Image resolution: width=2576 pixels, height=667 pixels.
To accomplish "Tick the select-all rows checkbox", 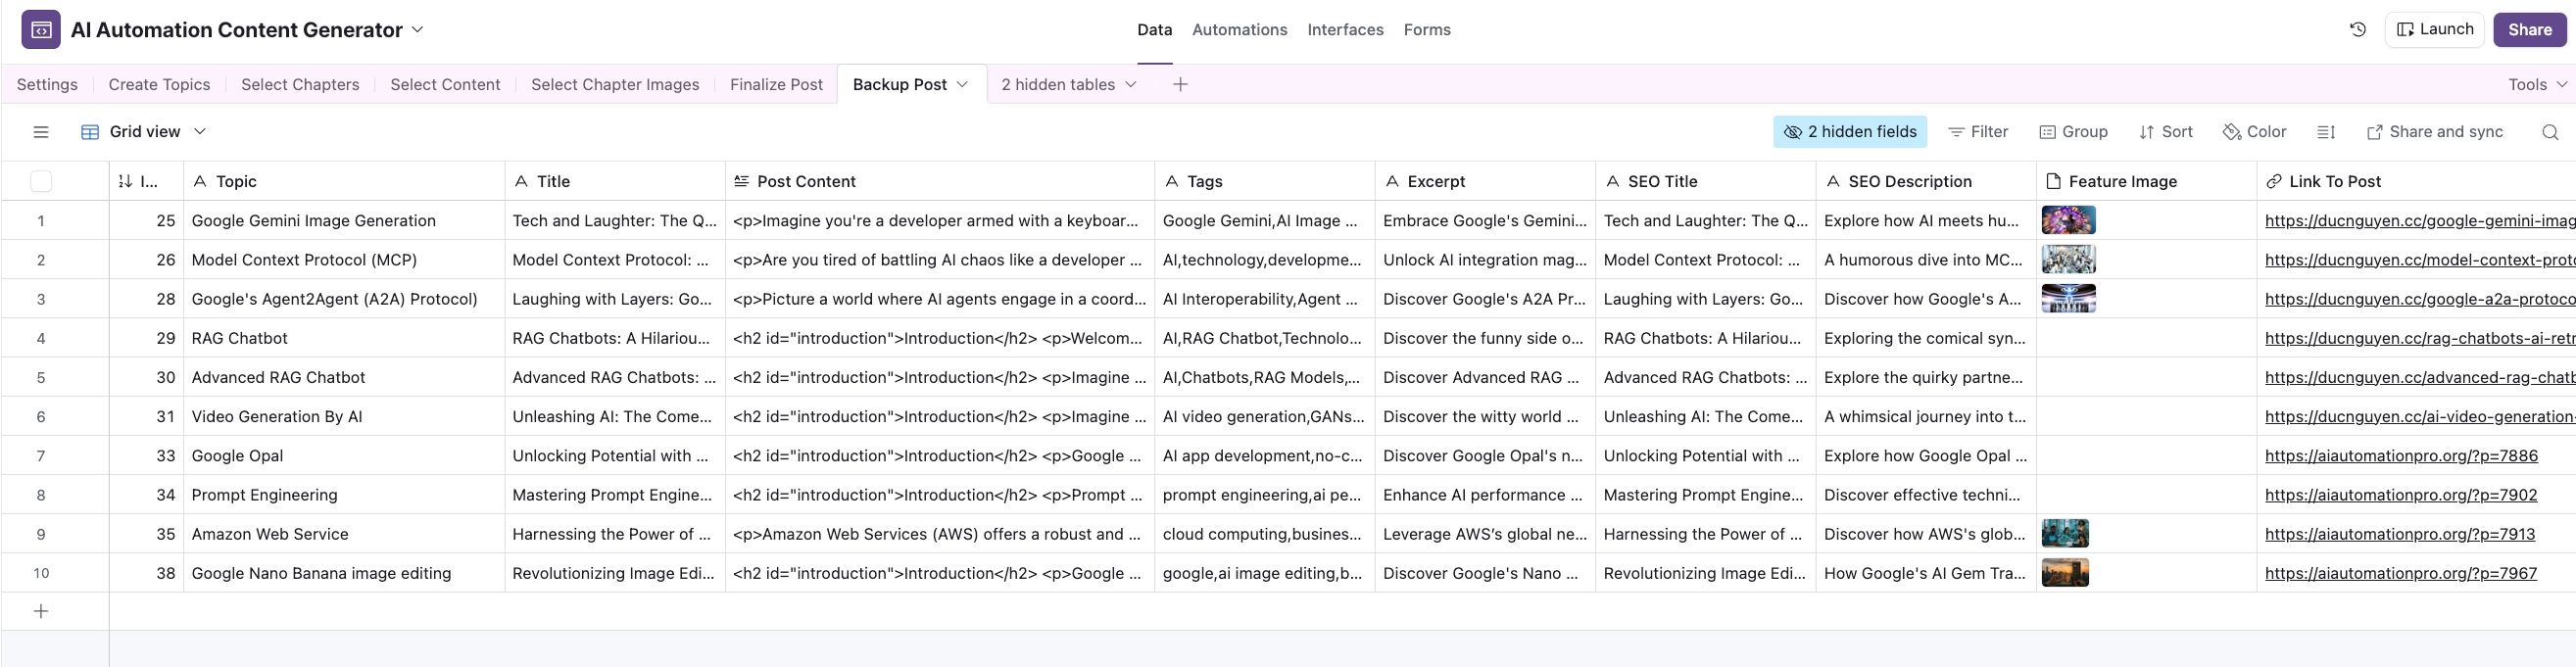I will [x=41, y=181].
